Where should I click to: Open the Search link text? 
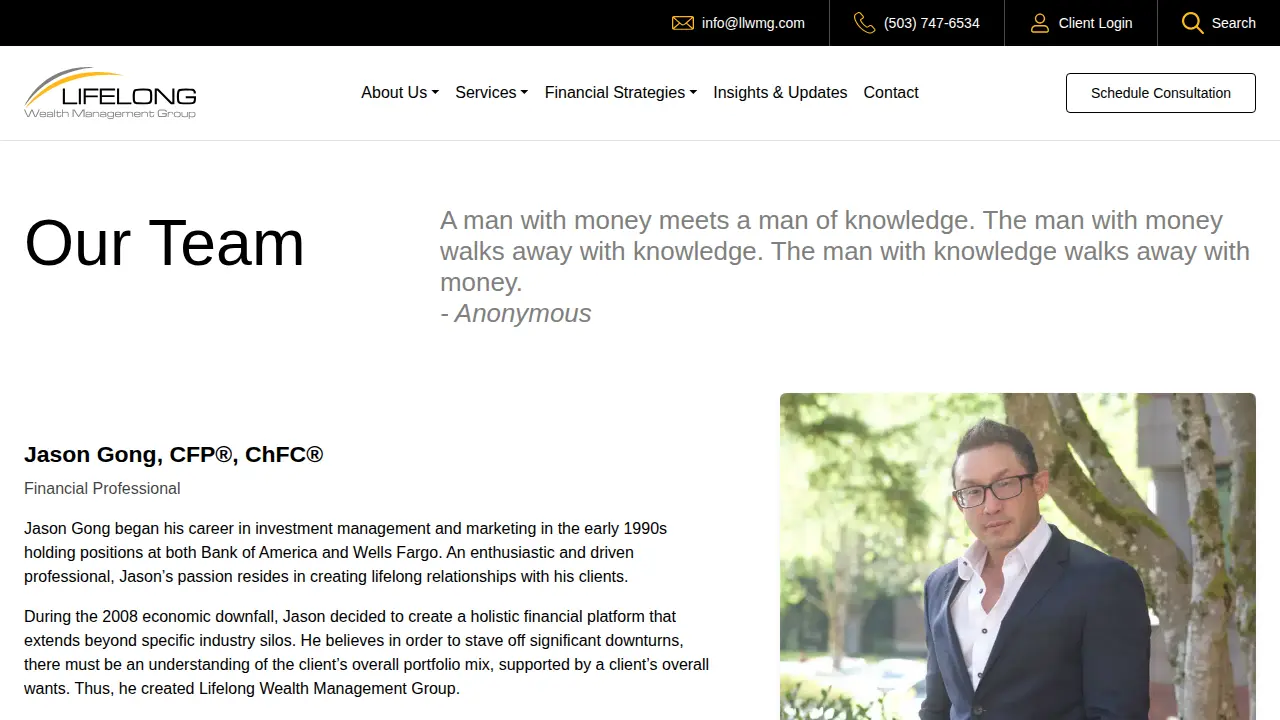[1234, 23]
